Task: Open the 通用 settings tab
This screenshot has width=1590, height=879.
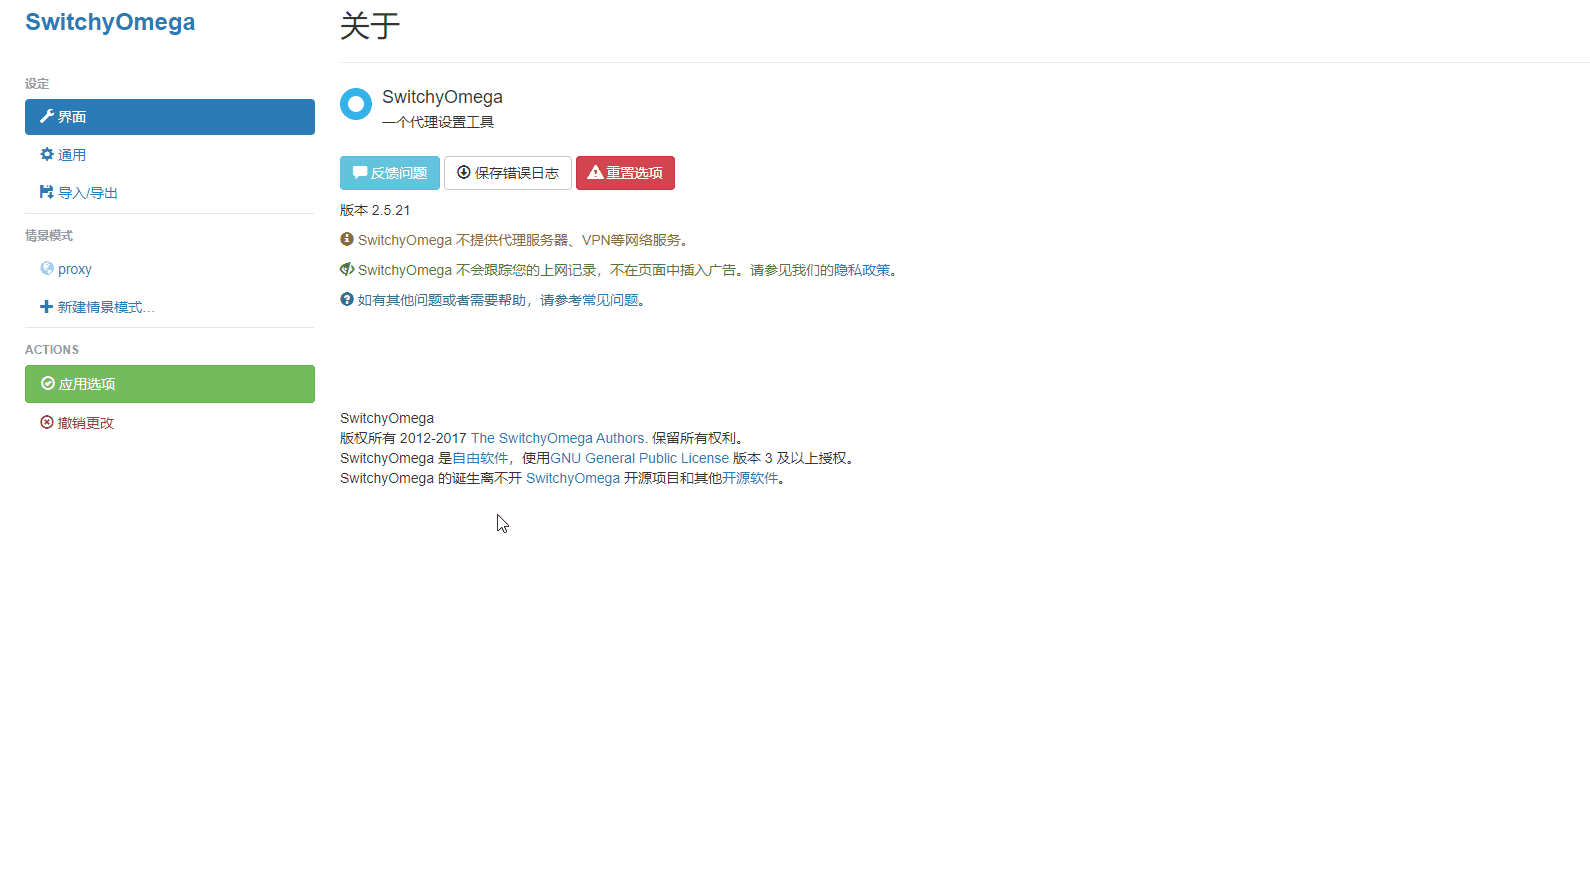Action: click(x=170, y=155)
